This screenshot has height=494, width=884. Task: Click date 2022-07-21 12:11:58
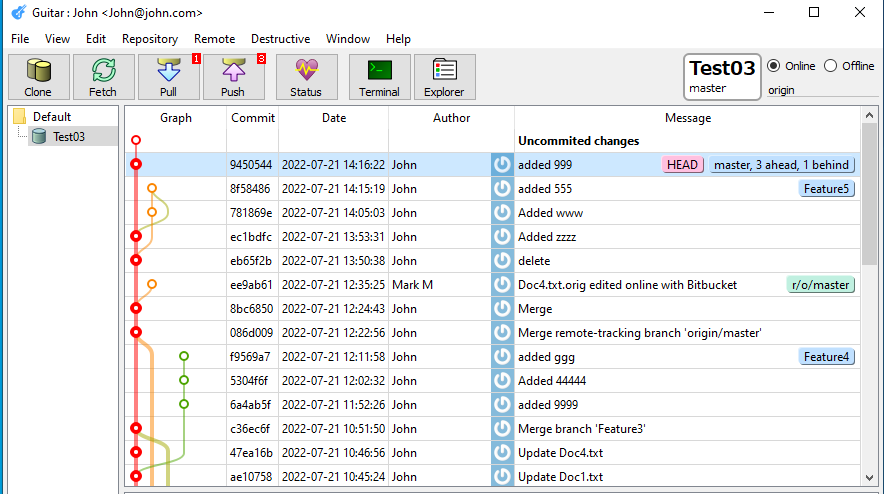334,357
